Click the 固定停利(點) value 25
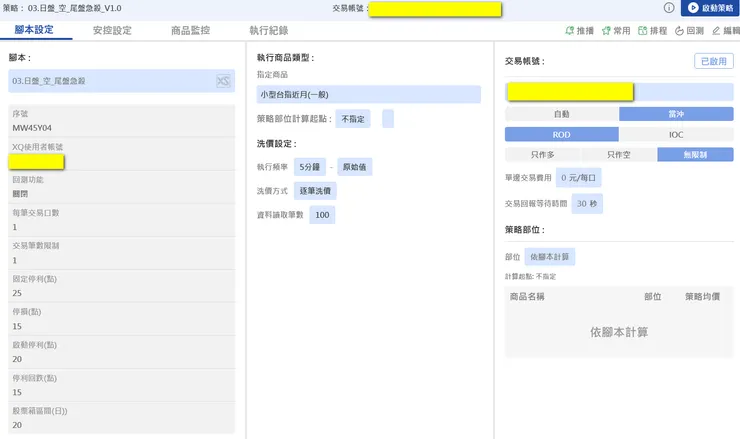The width and height of the screenshot is (740, 439). [x=17, y=293]
